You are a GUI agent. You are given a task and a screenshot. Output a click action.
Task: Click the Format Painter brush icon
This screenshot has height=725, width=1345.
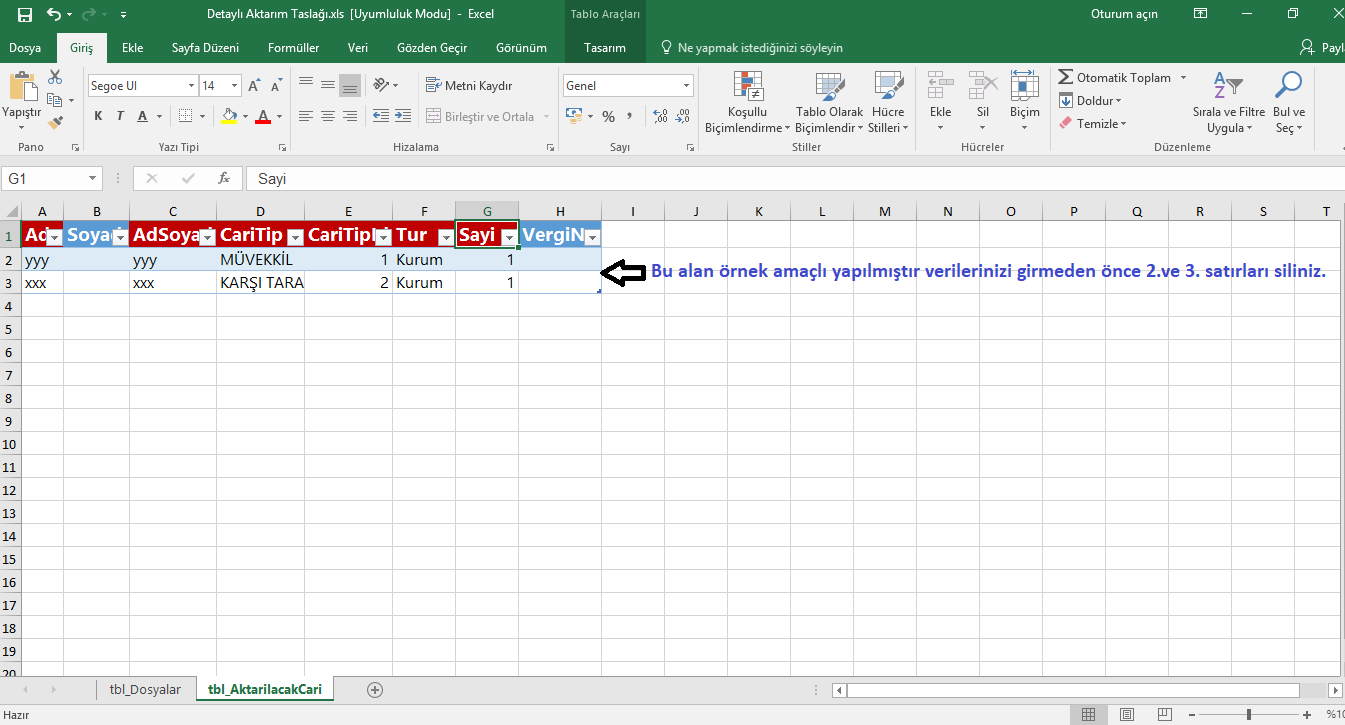pyautogui.click(x=55, y=122)
